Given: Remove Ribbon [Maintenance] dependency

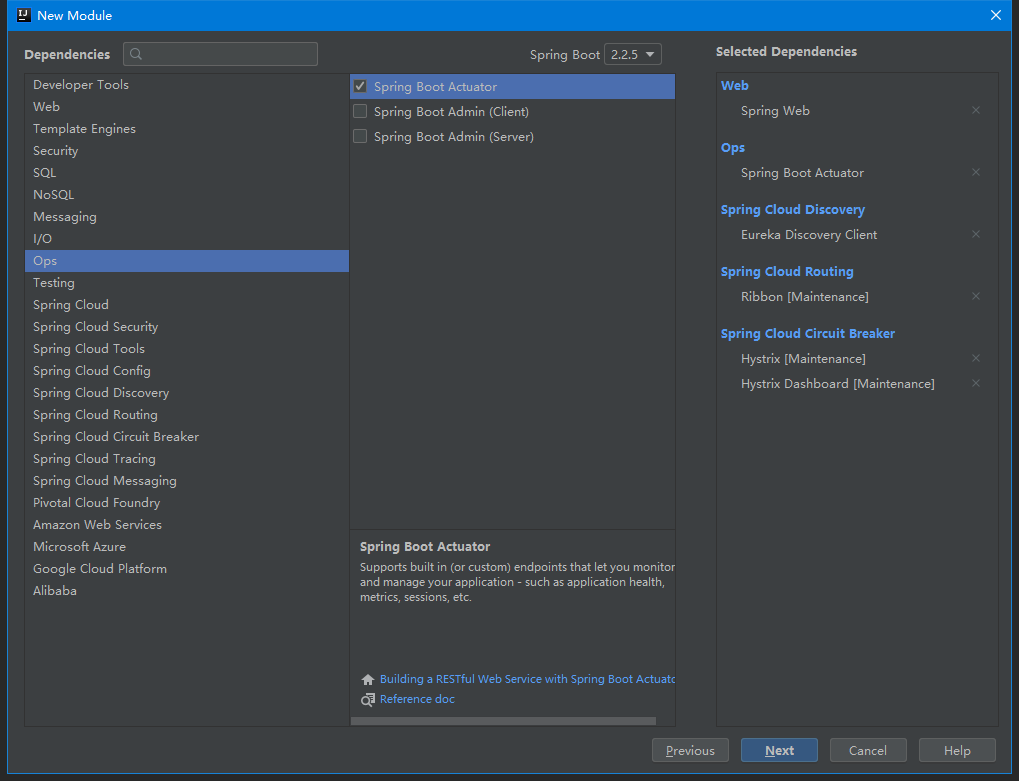Looking at the screenshot, I should click(x=975, y=296).
